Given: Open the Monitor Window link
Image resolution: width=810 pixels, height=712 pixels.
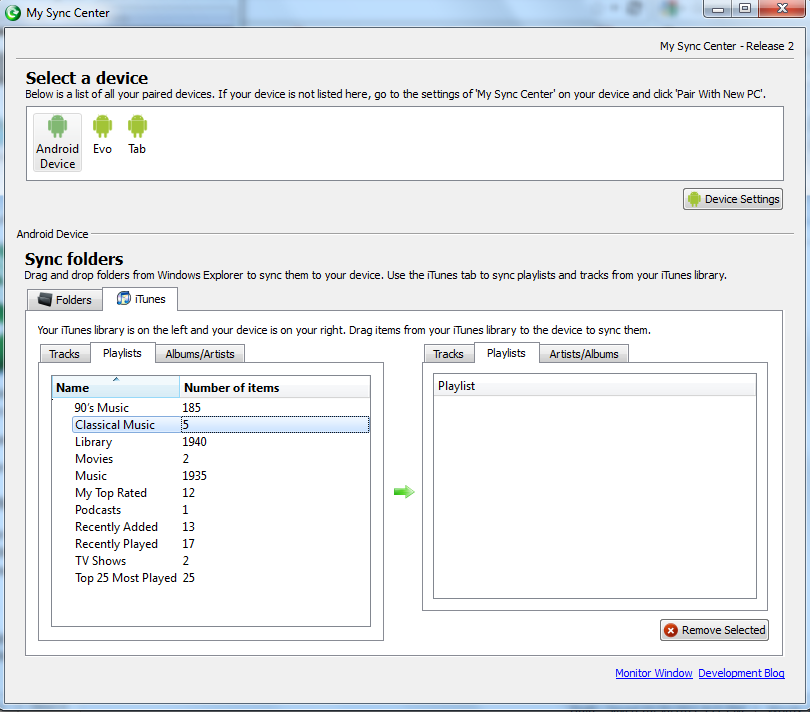Looking at the screenshot, I should 653,673.
